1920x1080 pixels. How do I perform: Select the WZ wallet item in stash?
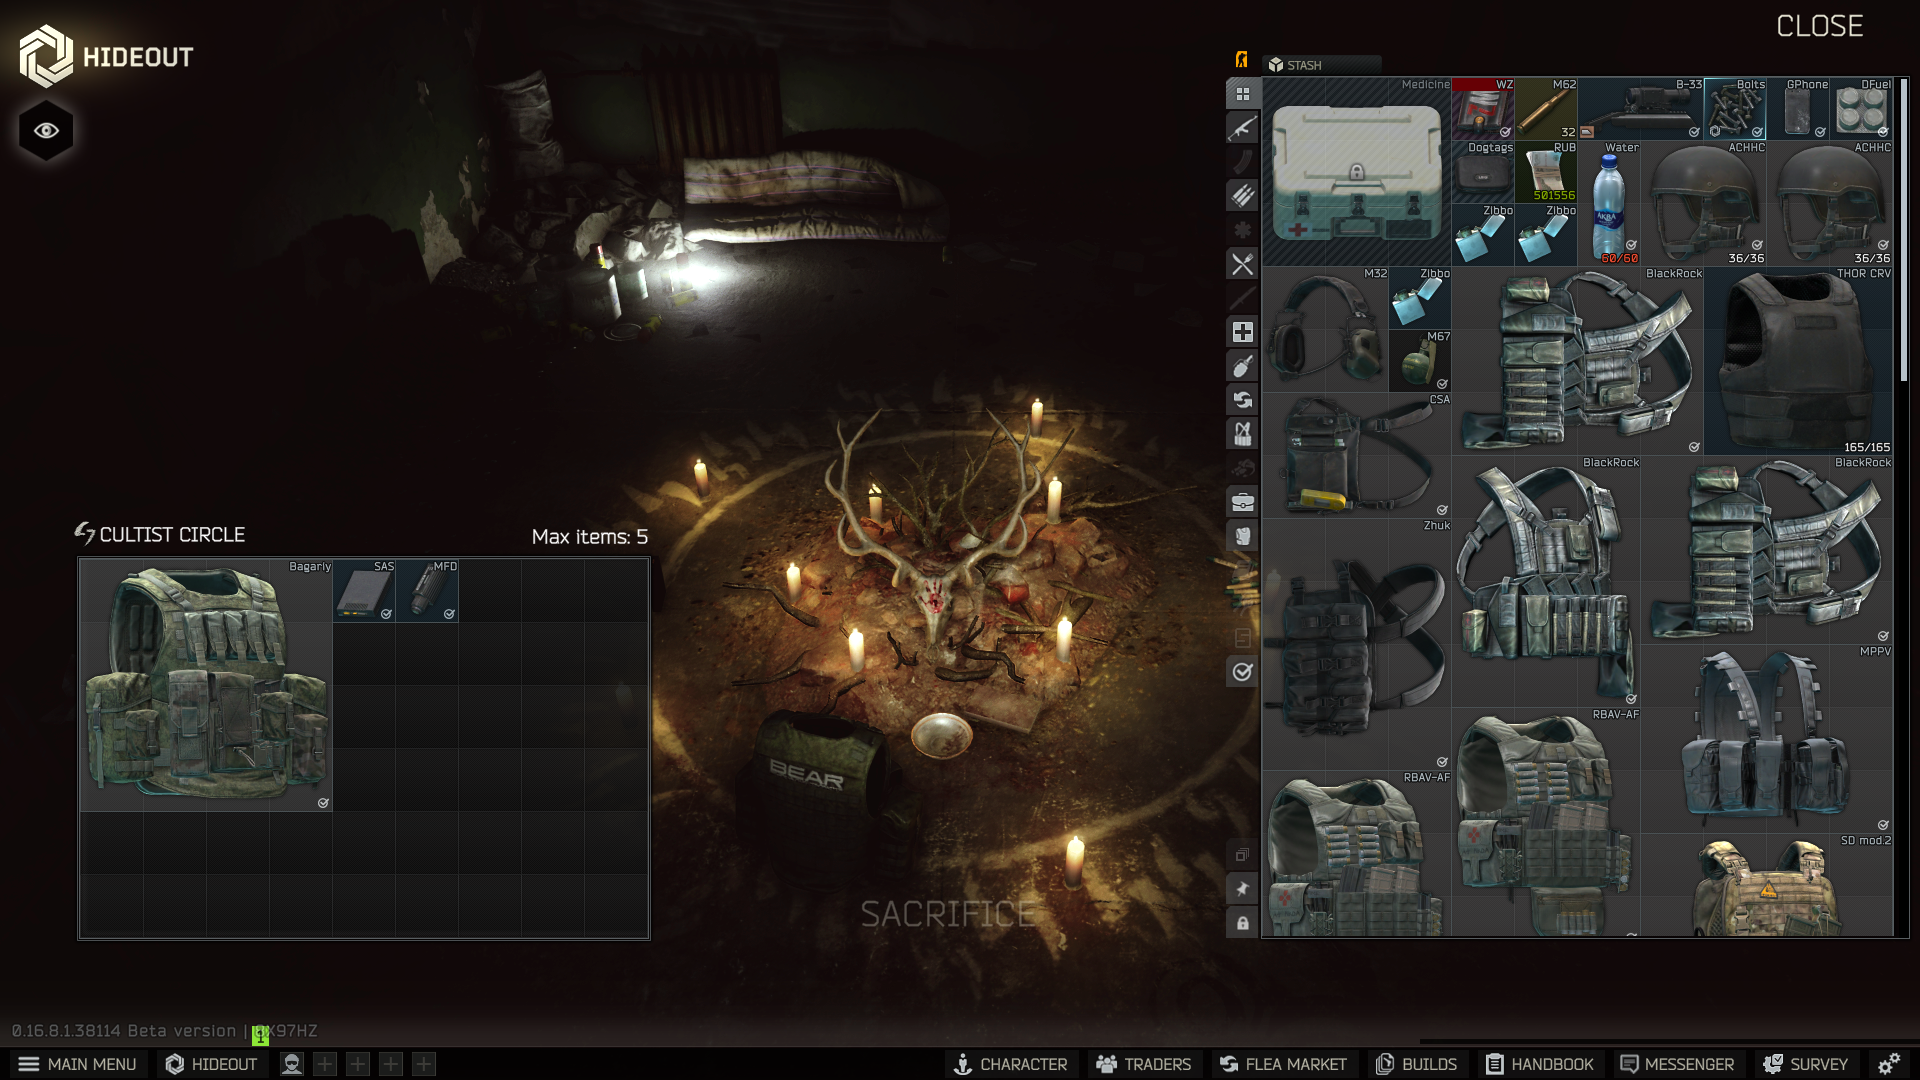click(x=1483, y=109)
